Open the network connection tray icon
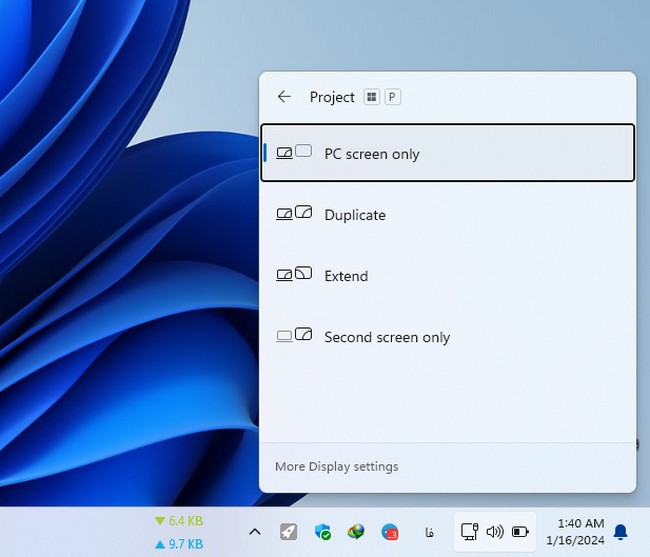650x557 pixels. click(x=470, y=531)
